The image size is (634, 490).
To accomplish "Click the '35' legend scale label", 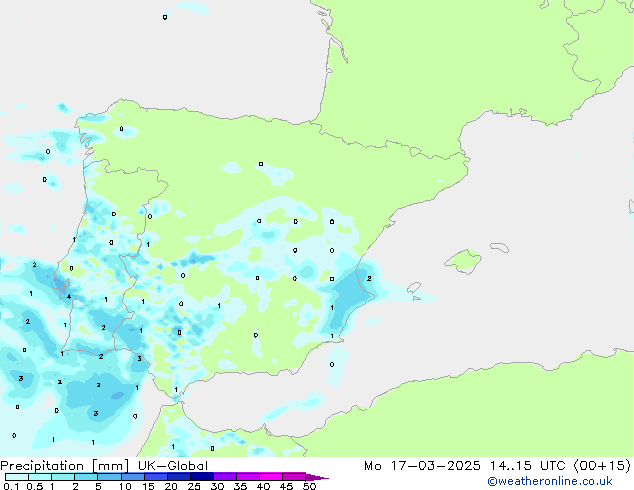I will click(x=240, y=486).
